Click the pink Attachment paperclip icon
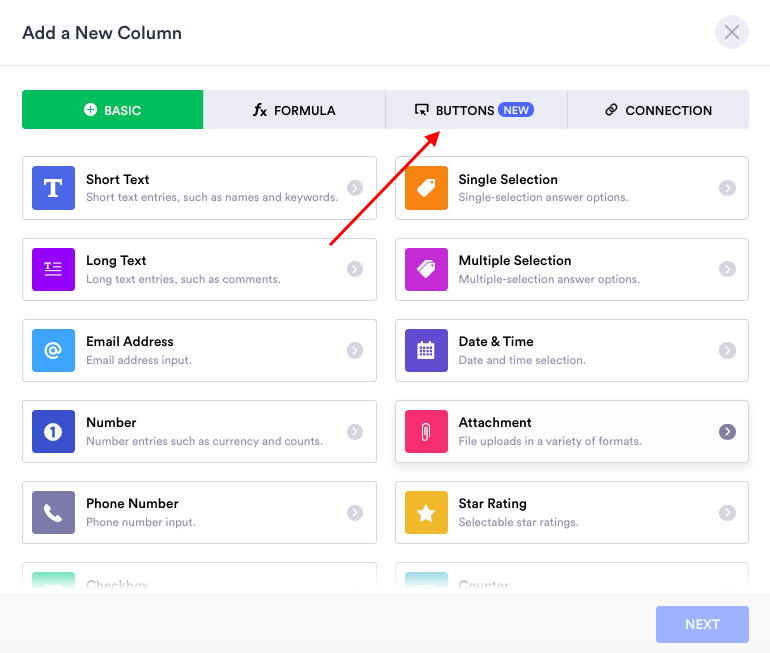Screen dimensions: 770x653 426,431
